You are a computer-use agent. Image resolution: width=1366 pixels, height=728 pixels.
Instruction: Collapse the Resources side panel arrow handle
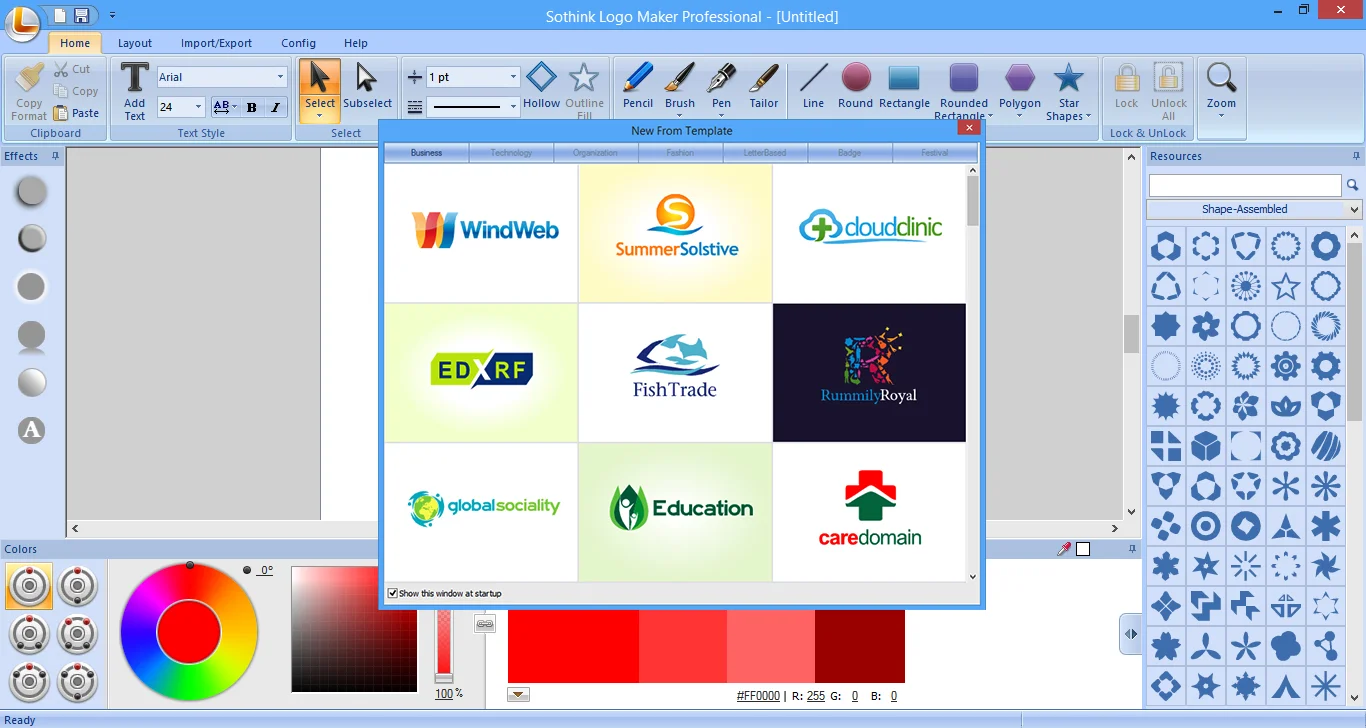coord(1130,634)
